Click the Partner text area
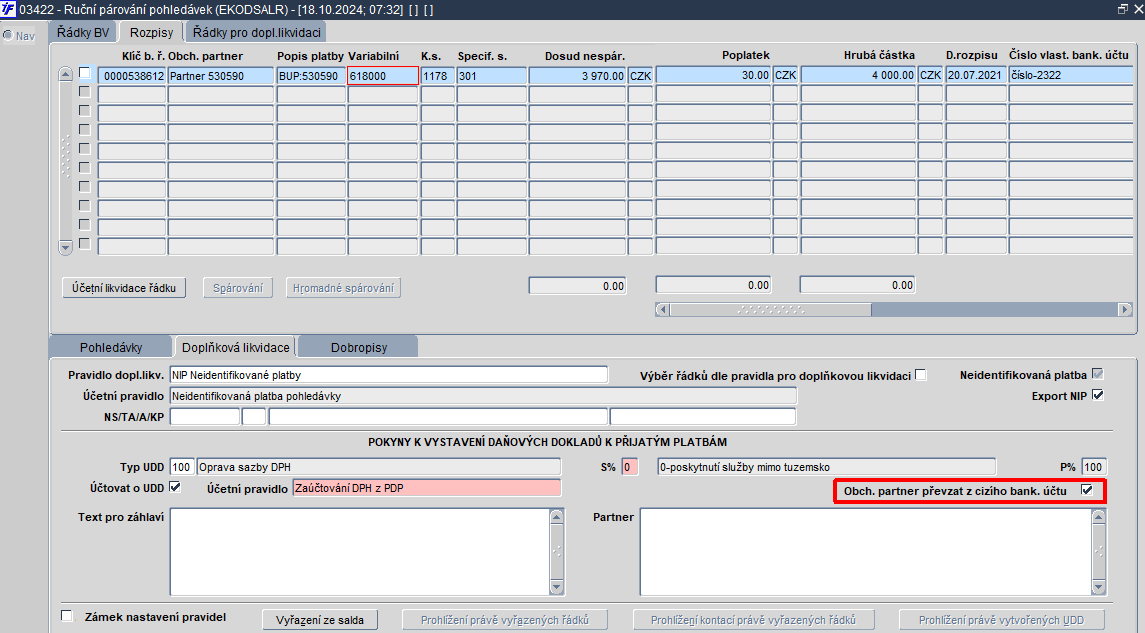The height and width of the screenshot is (633, 1145). (866, 552)
